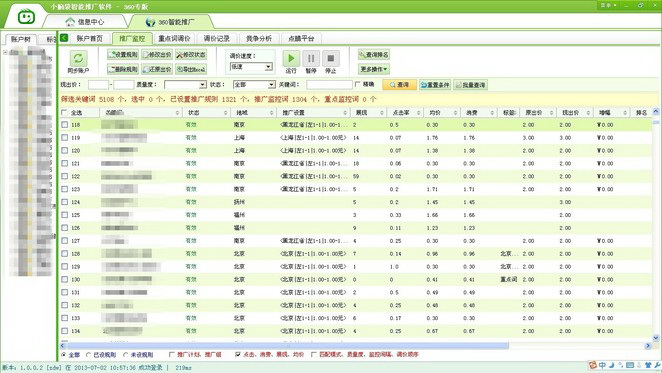Image resolution: width=662 pixels, height=373 pixels.
Task: Switch to the 信息中心 tab
Action: [x=84, y=22]
